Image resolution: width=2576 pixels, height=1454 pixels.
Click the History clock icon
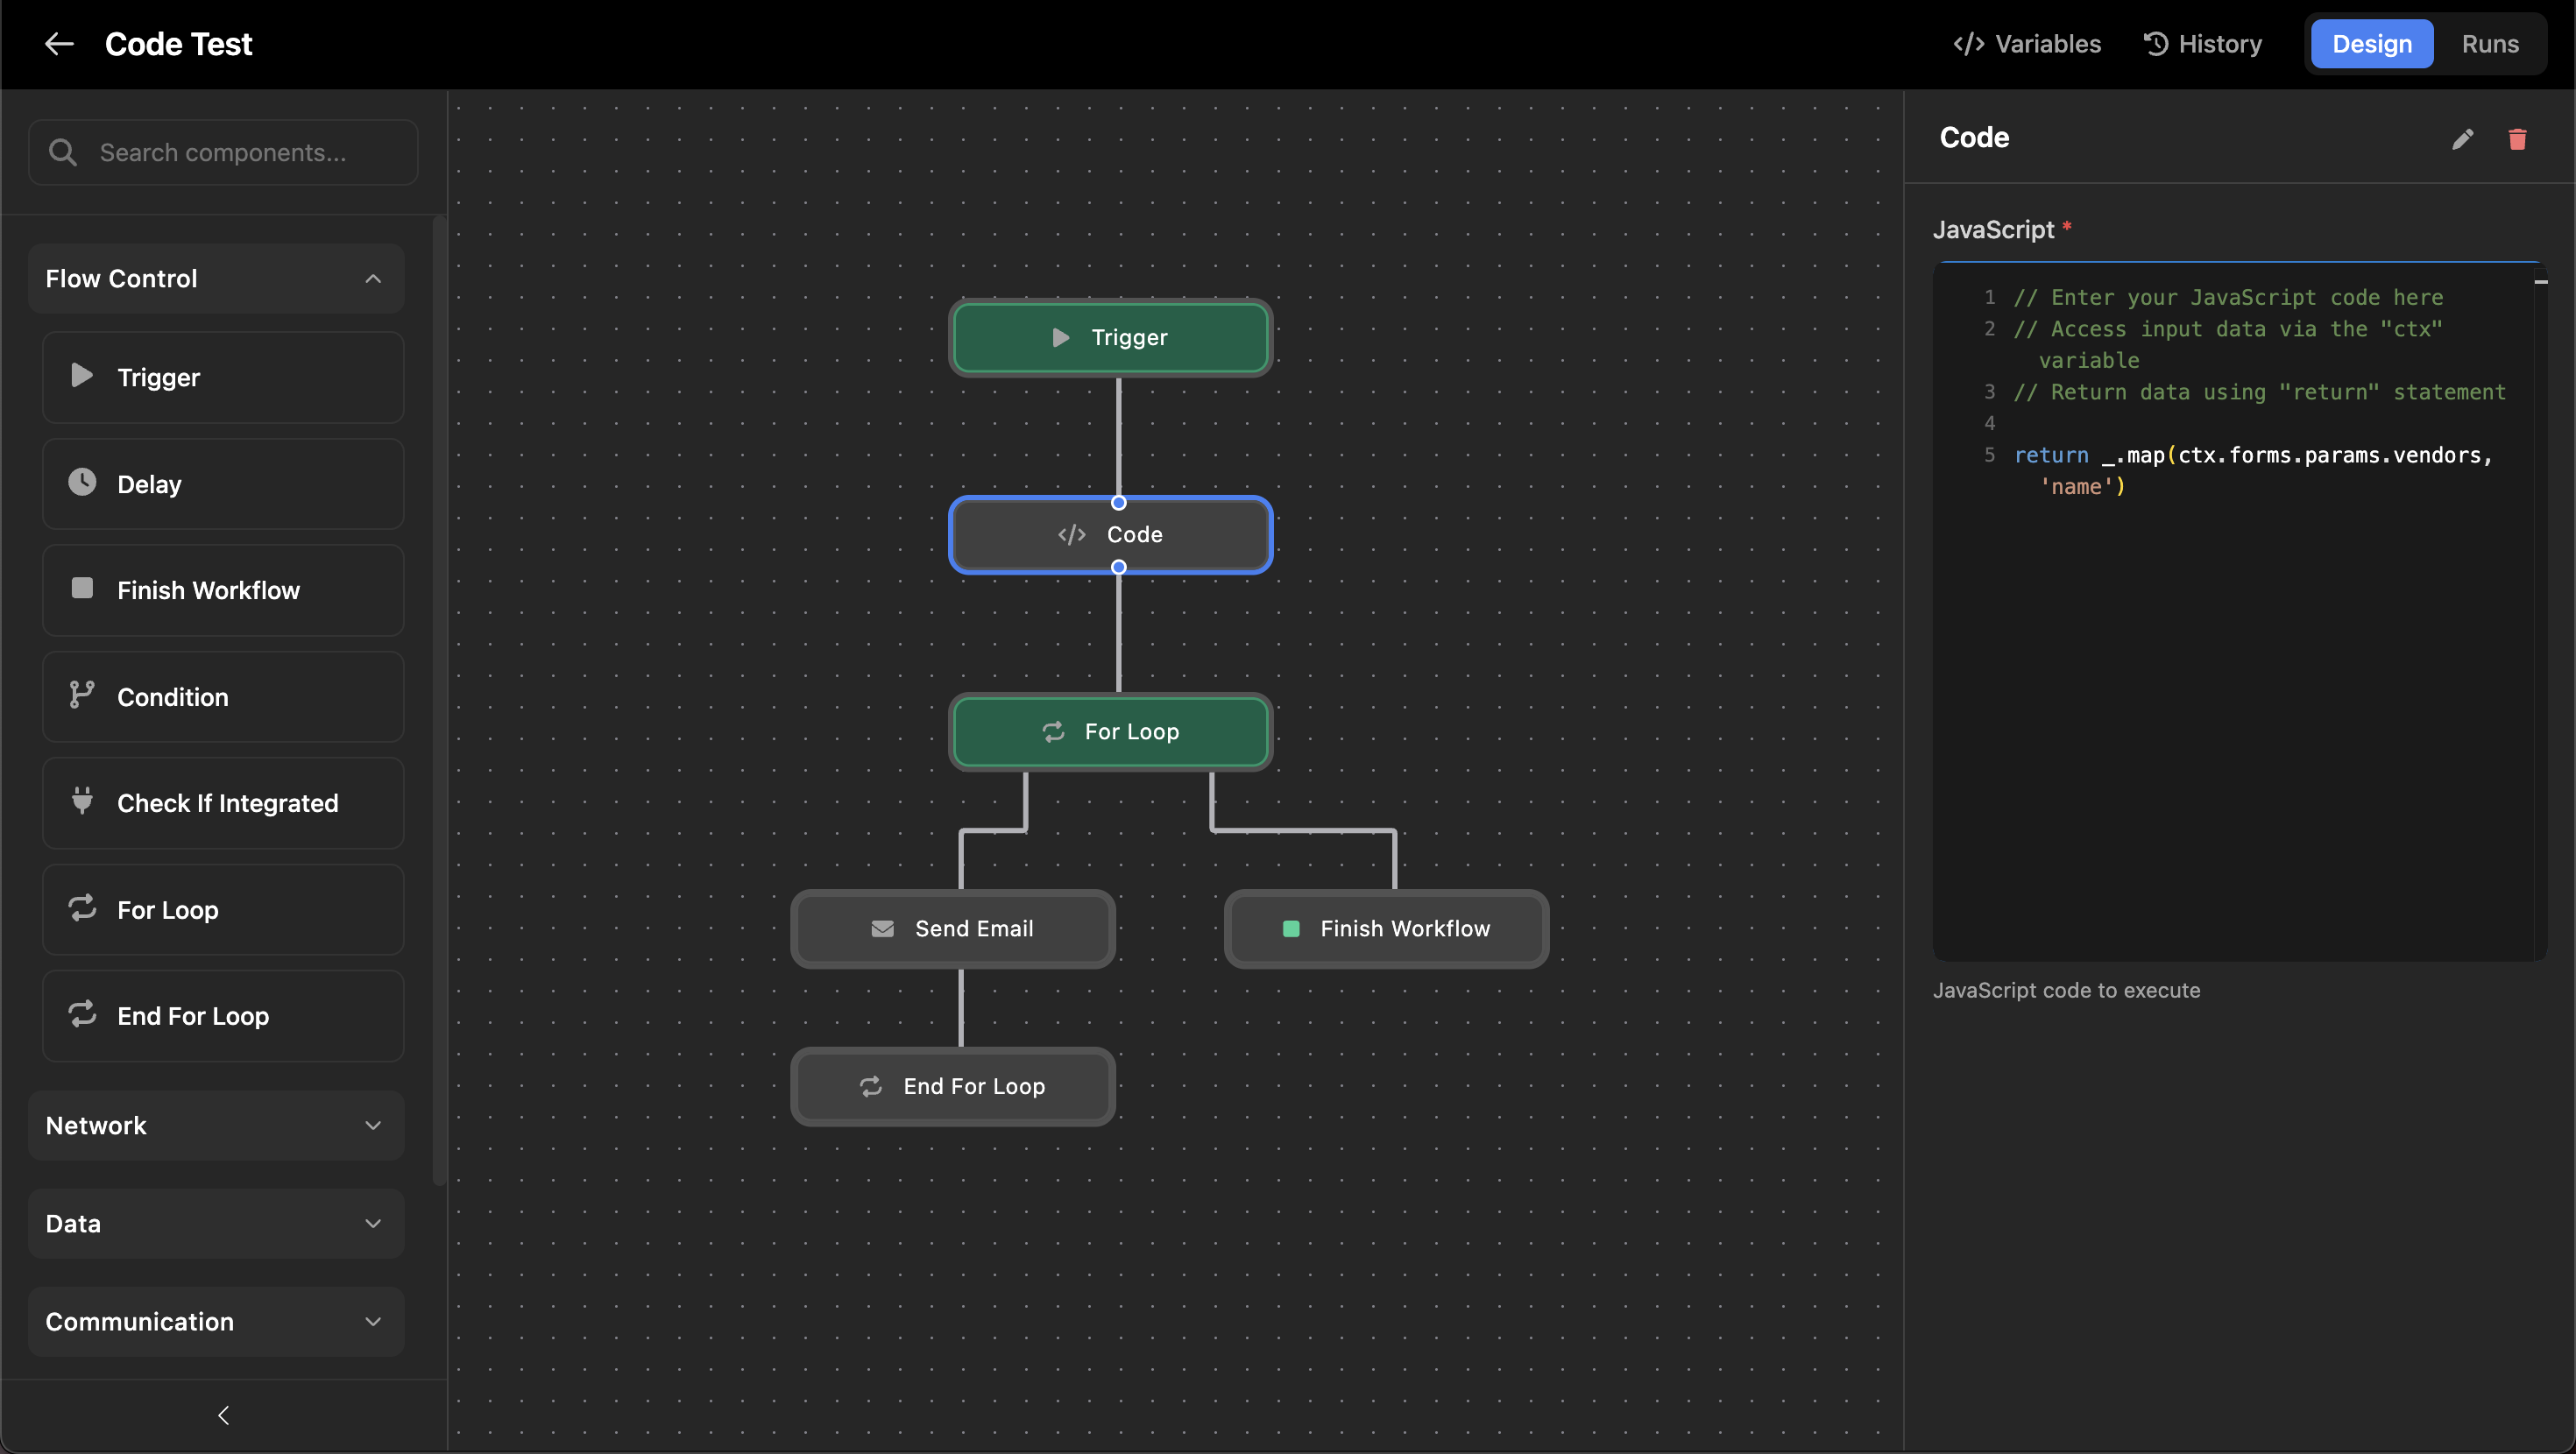coord(2156,44)
